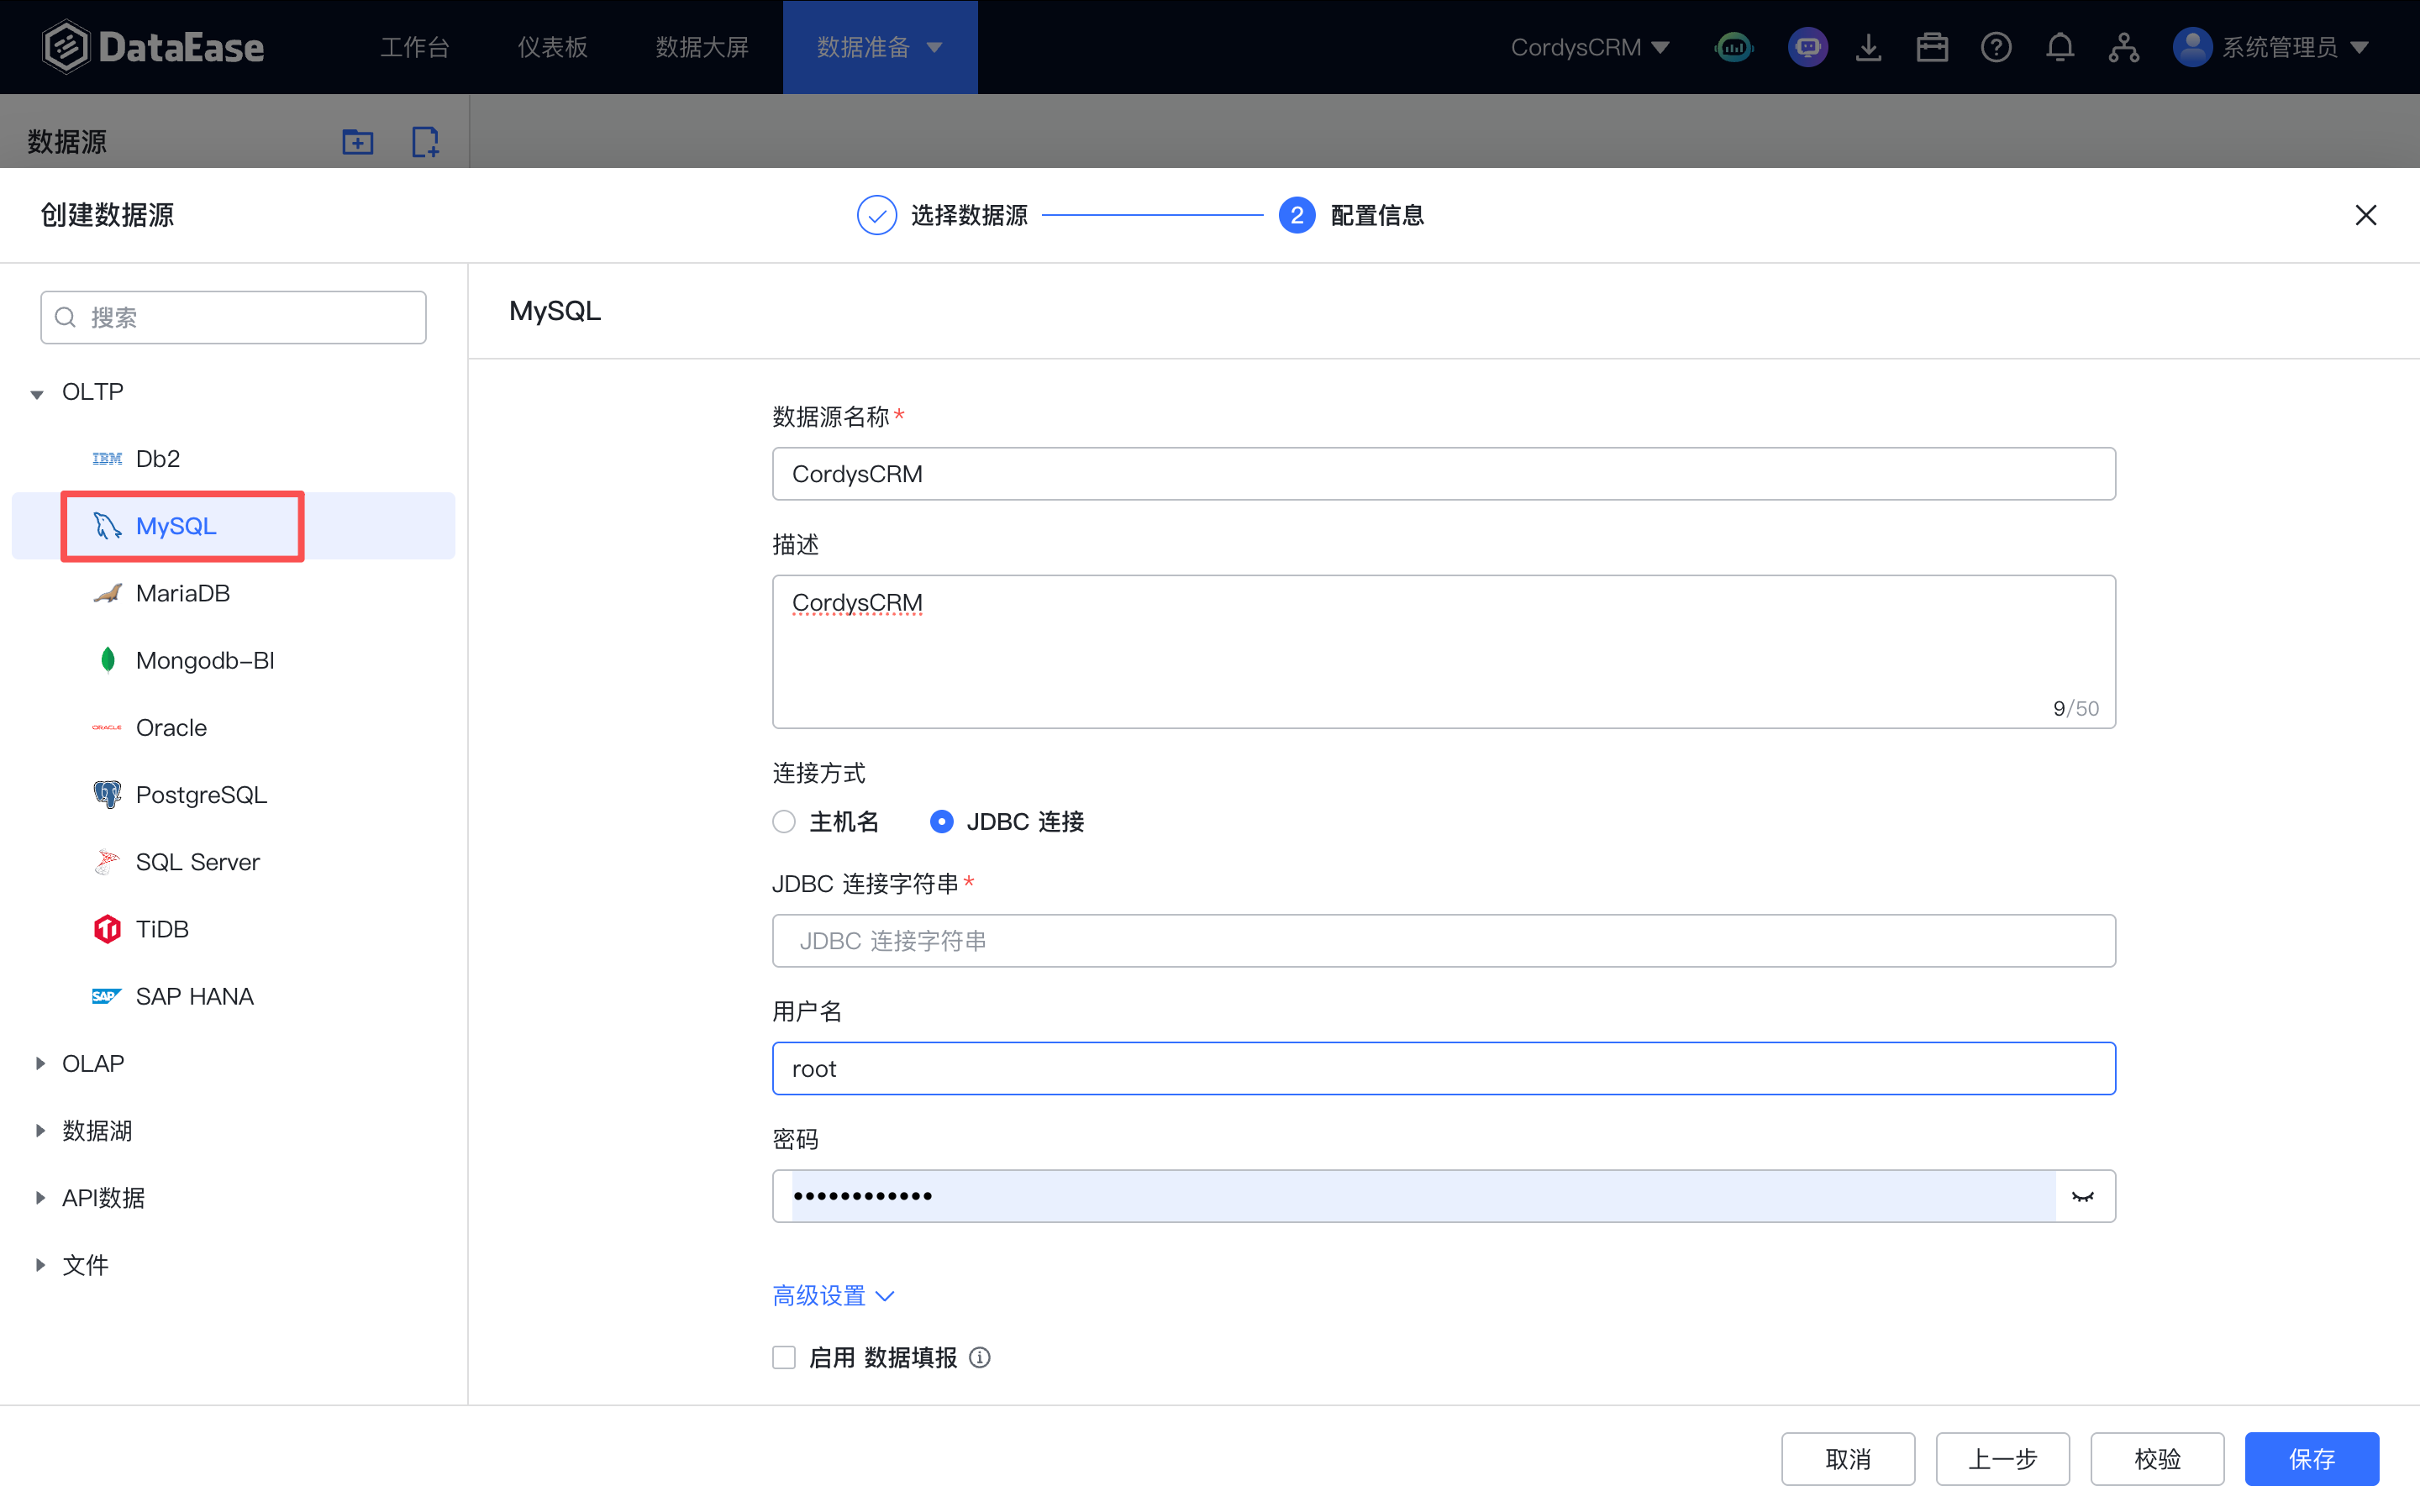Go to the 数据大屏 menu item

701,47
